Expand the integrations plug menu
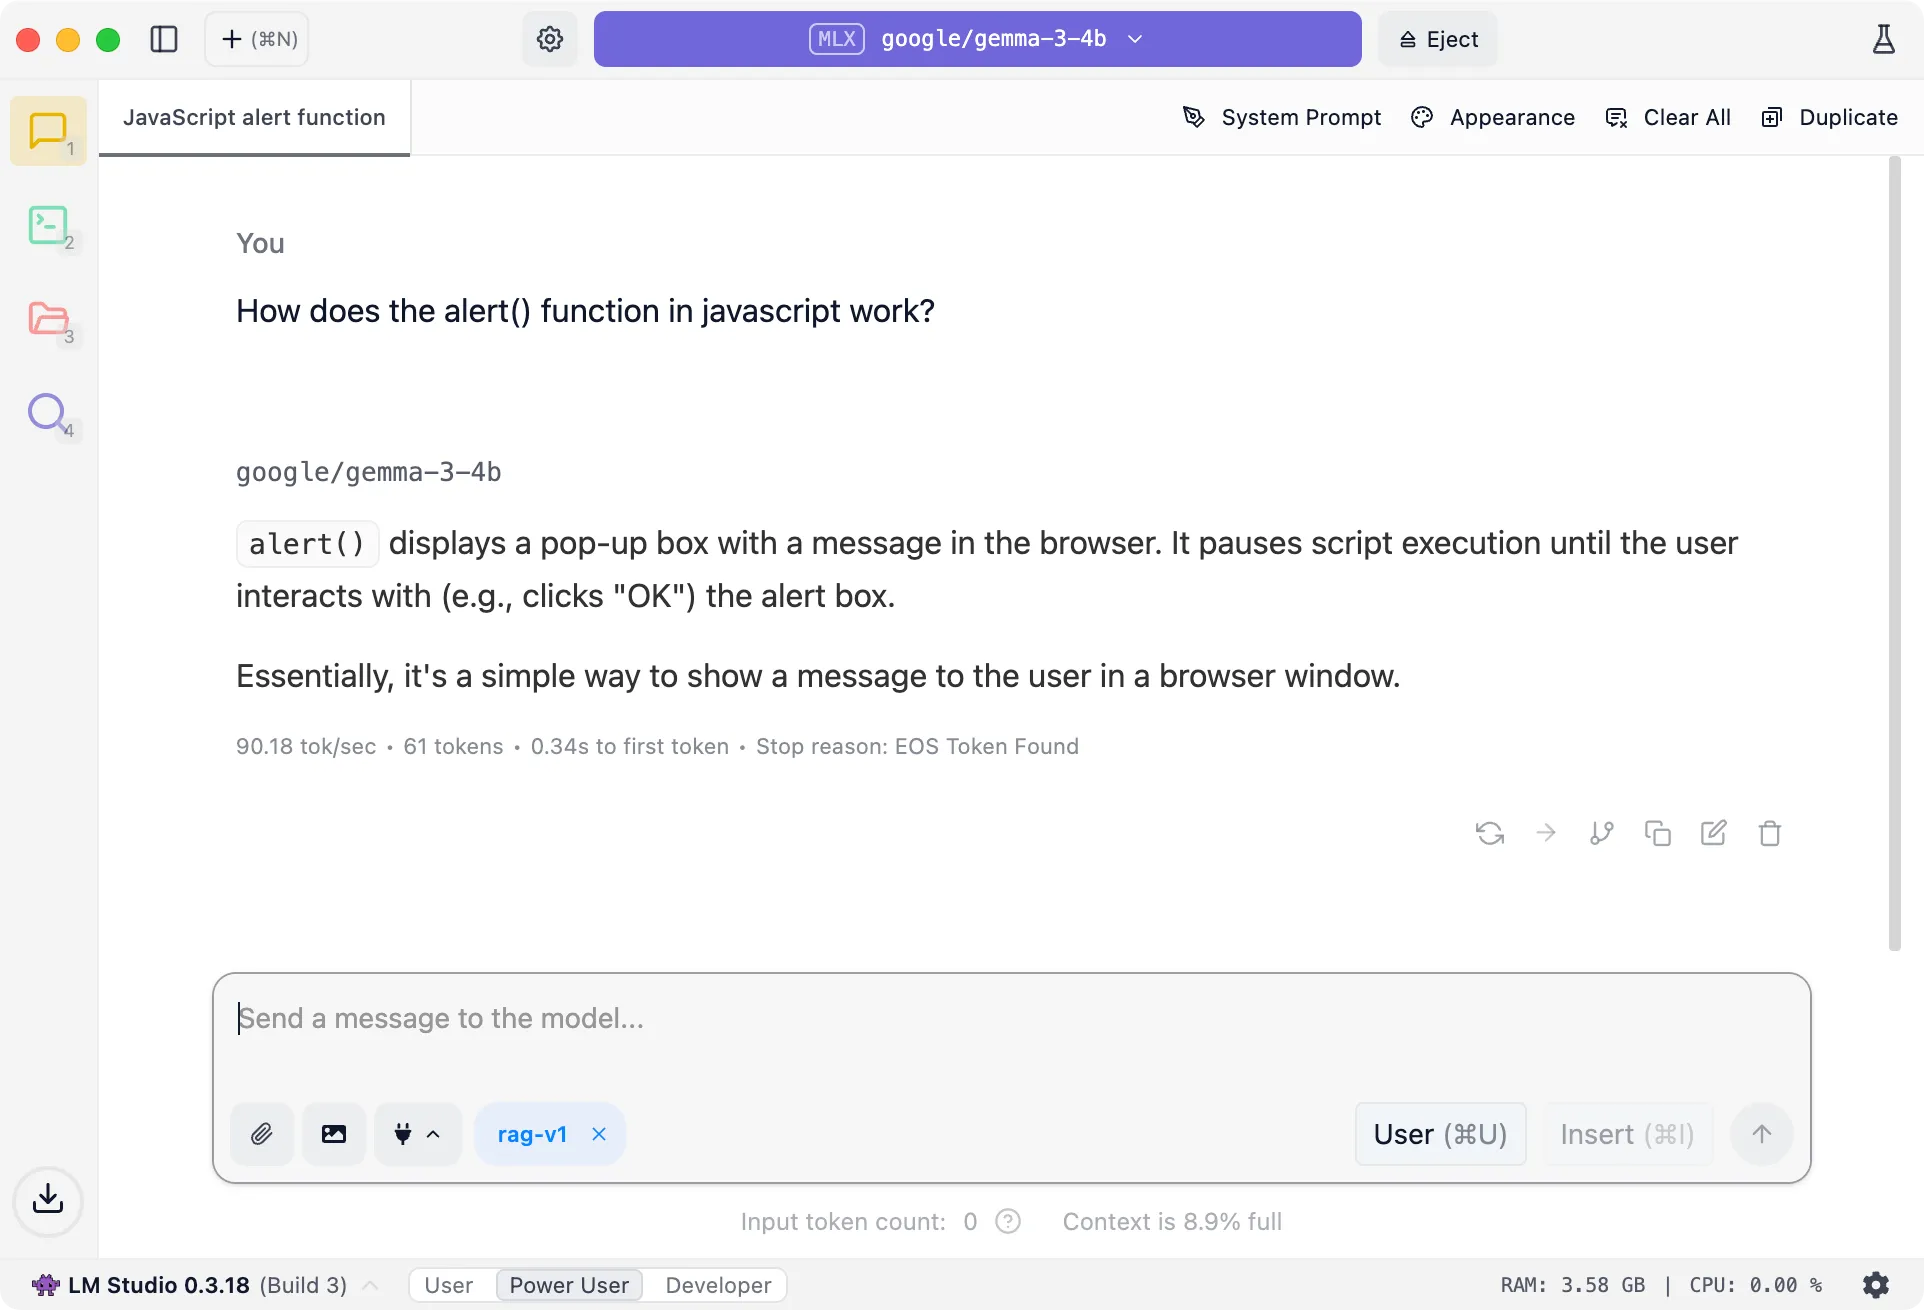The height and width of the screenshot is (1310, 1924). (418, 1134)
